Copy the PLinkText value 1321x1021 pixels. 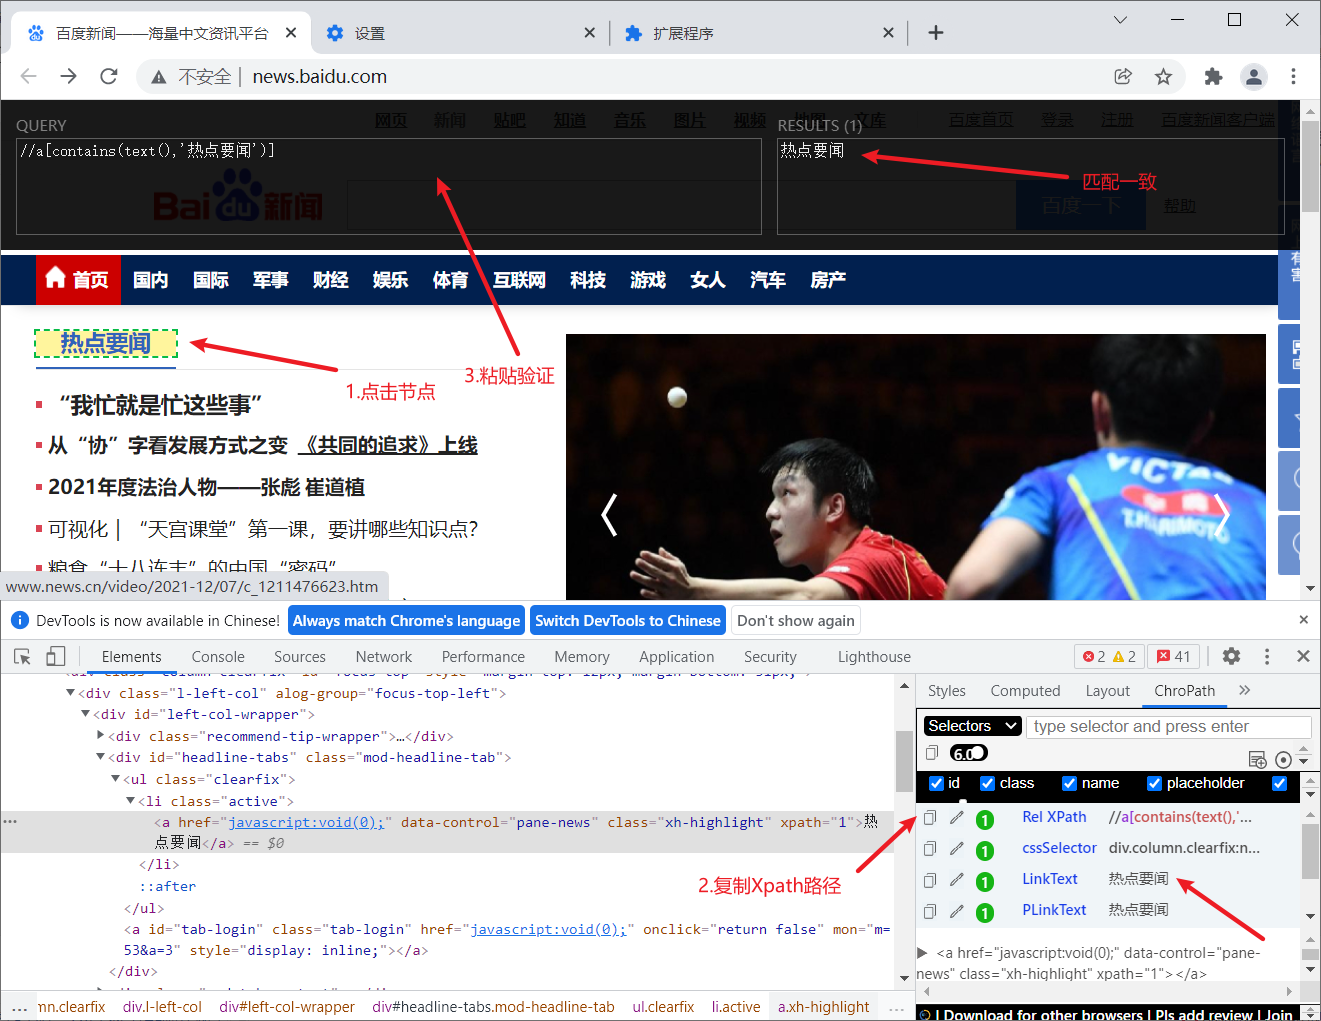[x=930, y=911]
